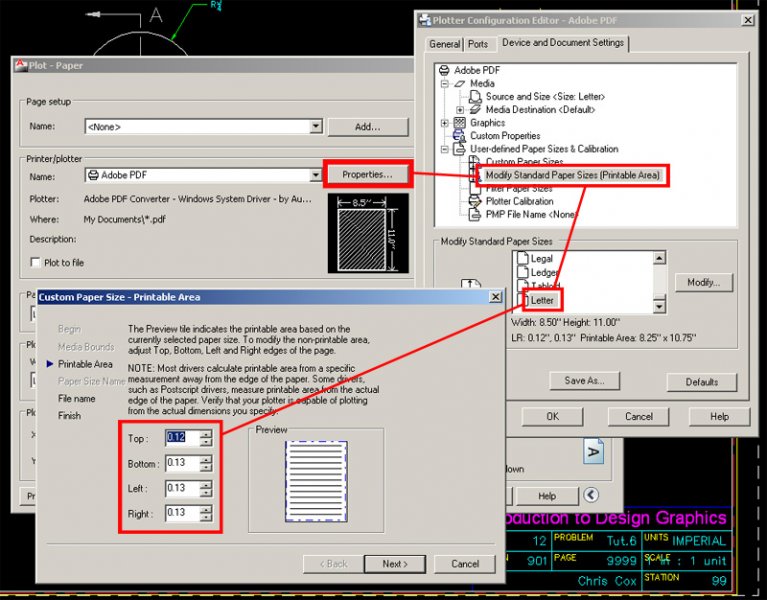Screen dimensions: 767x600
Task: Select the Device and Document Settings tab
Action: point(563,43)
